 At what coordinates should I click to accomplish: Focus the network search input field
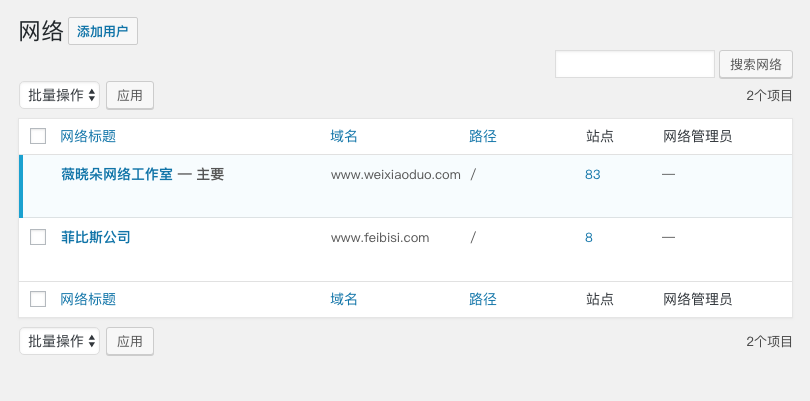[x=634, y=64]
